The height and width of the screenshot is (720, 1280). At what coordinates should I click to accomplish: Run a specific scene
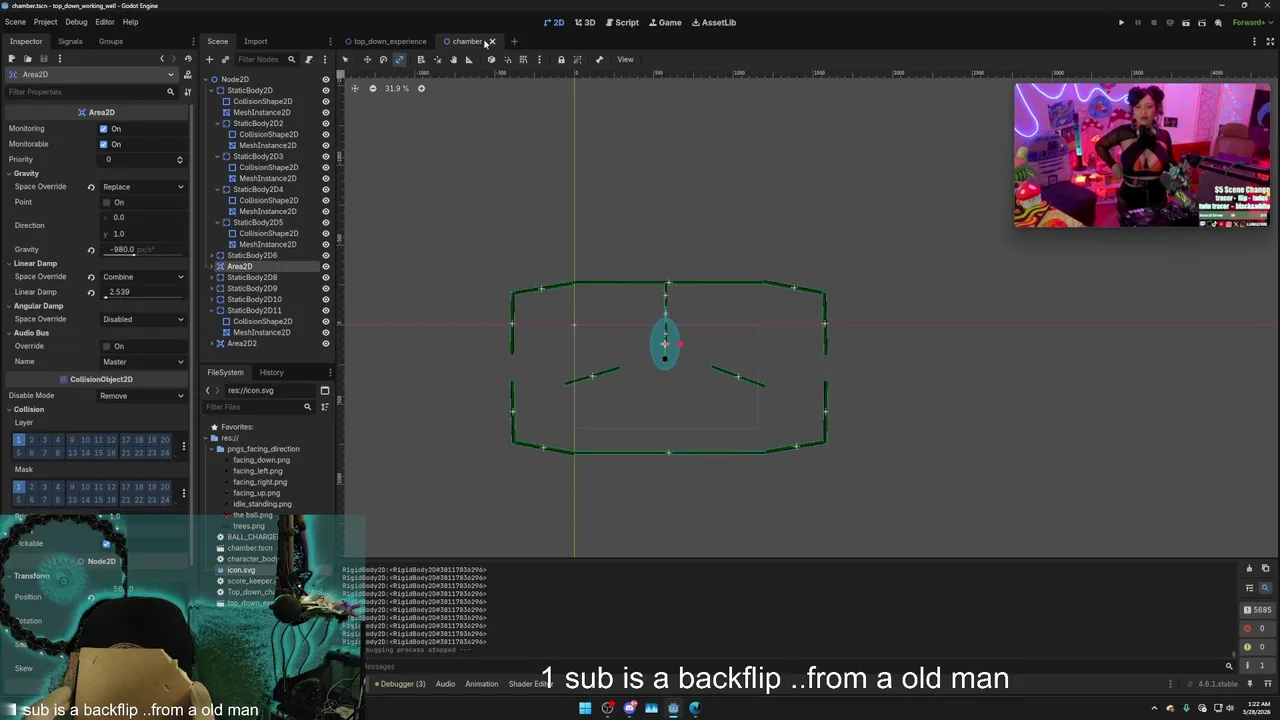point(1202,22)
